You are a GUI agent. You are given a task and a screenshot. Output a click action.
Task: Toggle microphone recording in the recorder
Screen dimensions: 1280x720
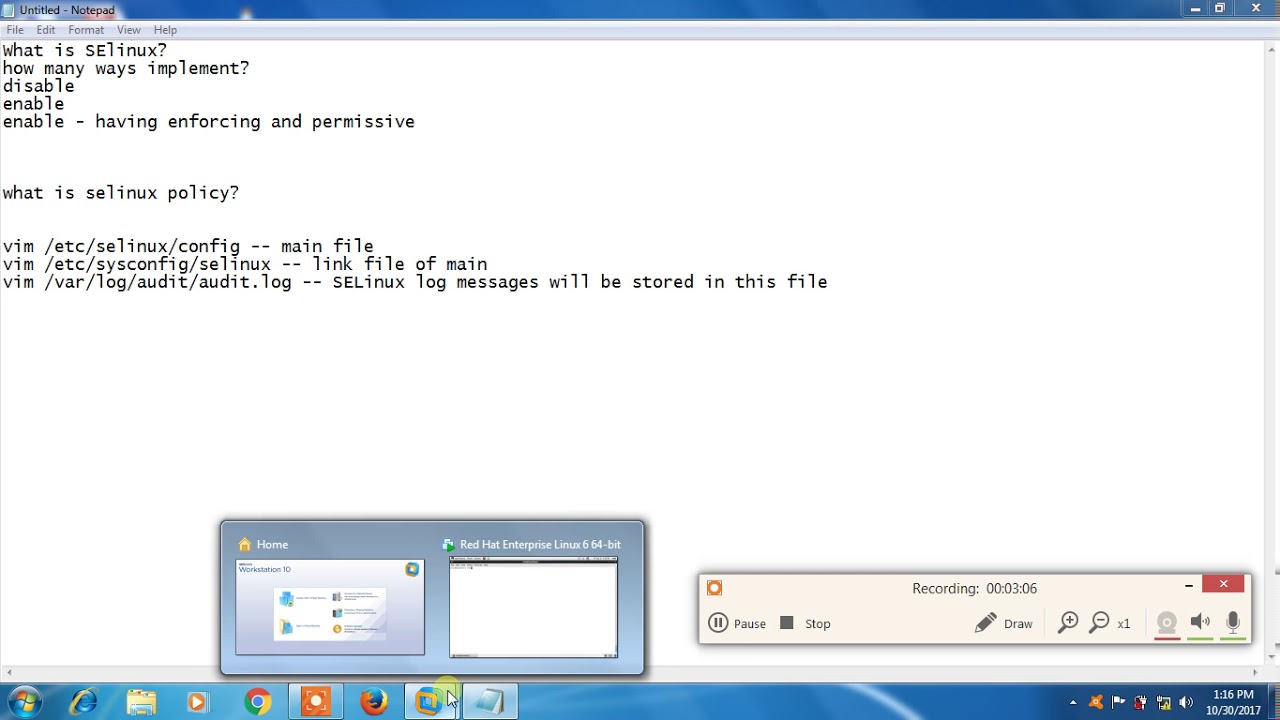click(1233, 623)
